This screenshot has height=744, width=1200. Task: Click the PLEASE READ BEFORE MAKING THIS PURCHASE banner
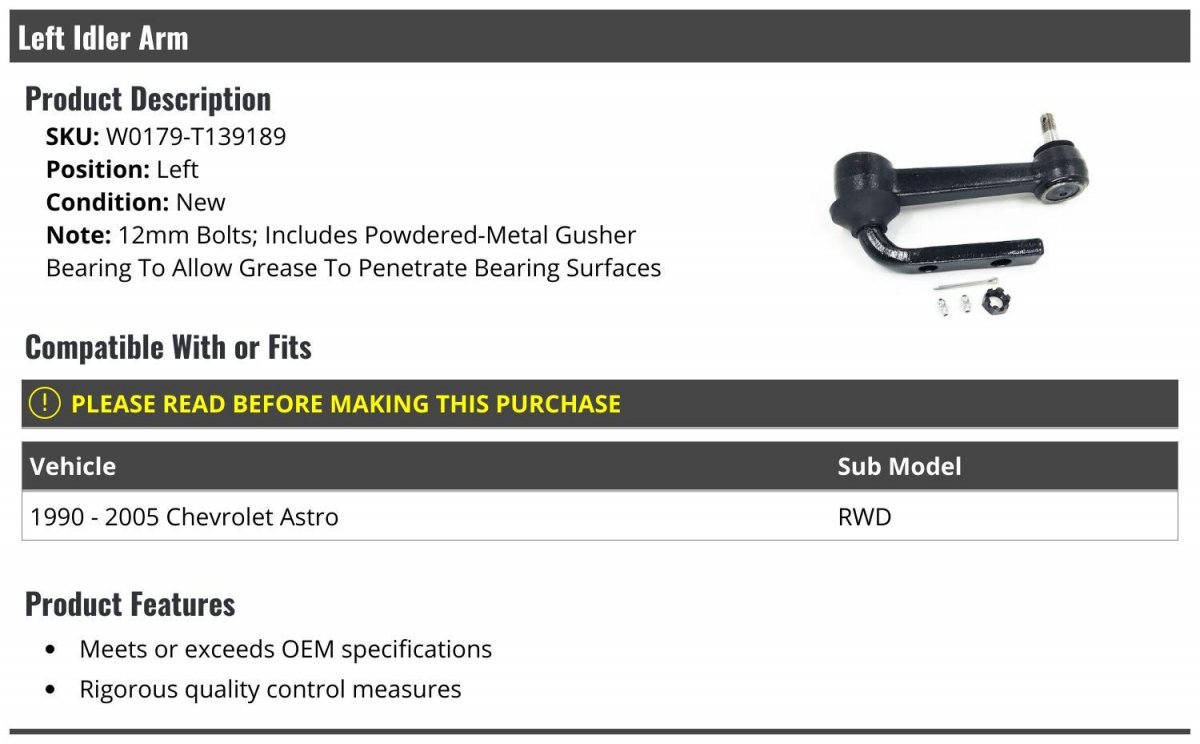point(600,404)
